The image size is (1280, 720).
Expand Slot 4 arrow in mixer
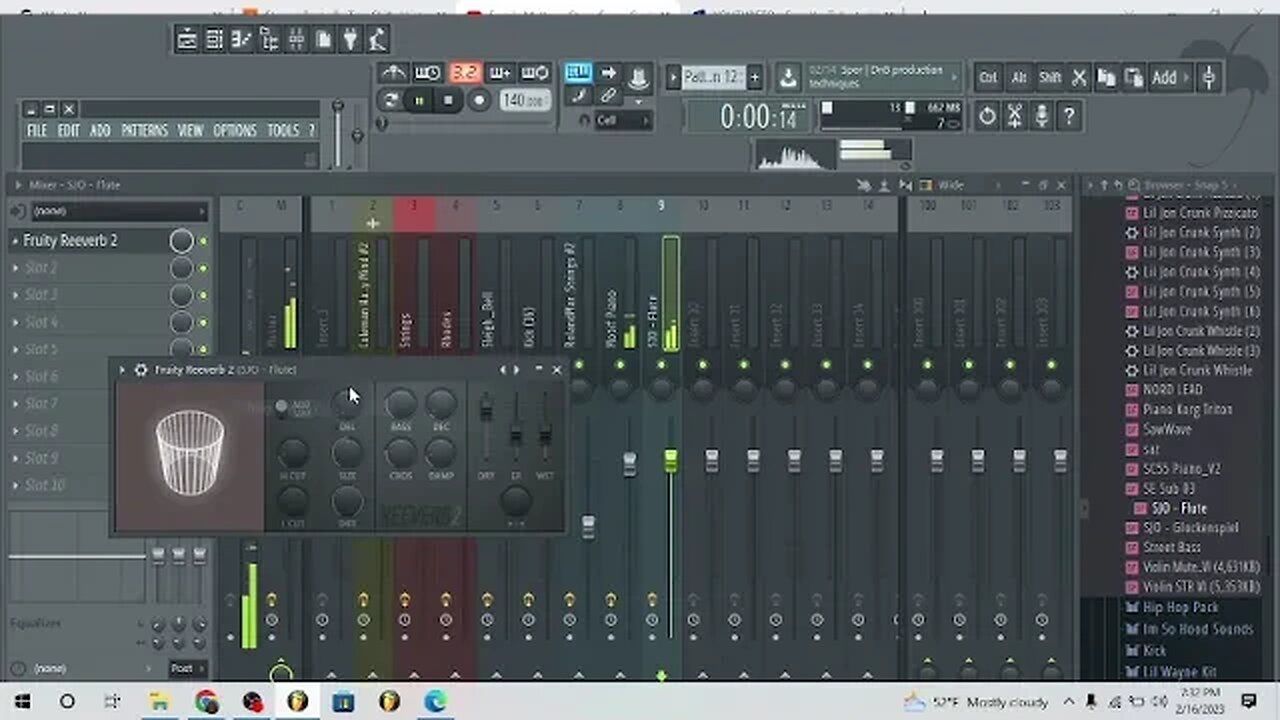tap(15, 323)
